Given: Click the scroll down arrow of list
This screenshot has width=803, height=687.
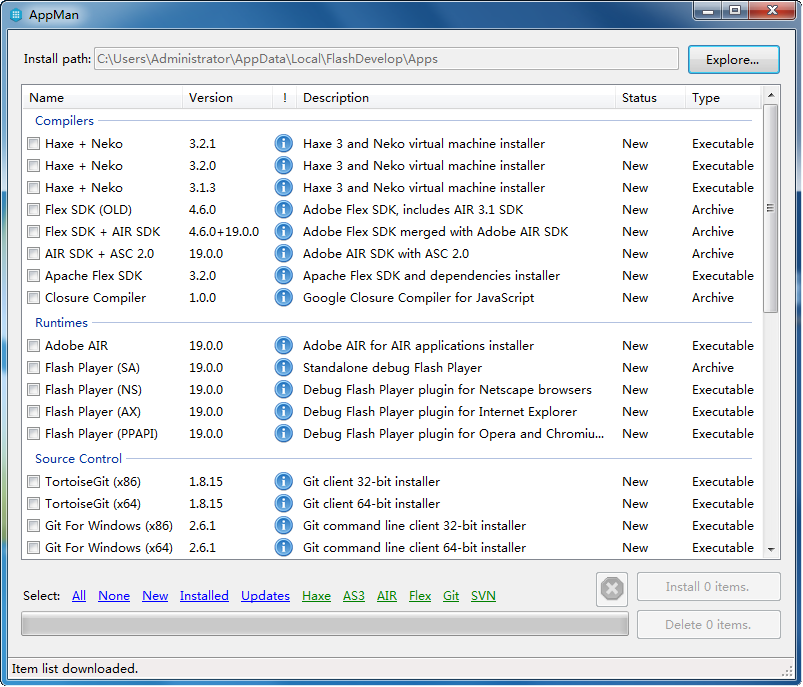Looking at the screenshot, I should (771, 549).
